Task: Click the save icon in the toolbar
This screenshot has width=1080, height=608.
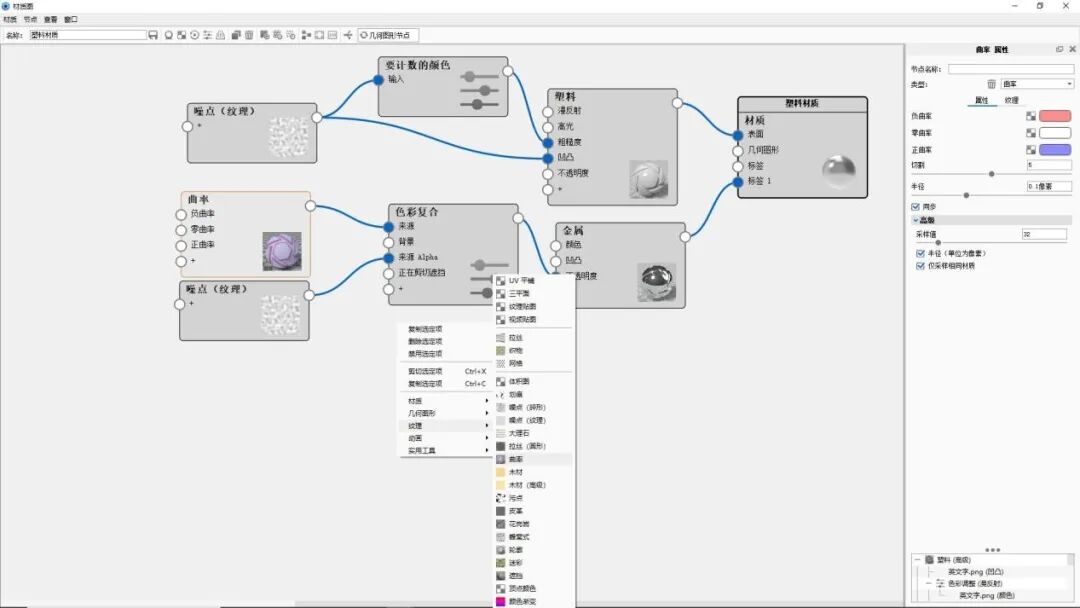Action: [x=151, y=34]
